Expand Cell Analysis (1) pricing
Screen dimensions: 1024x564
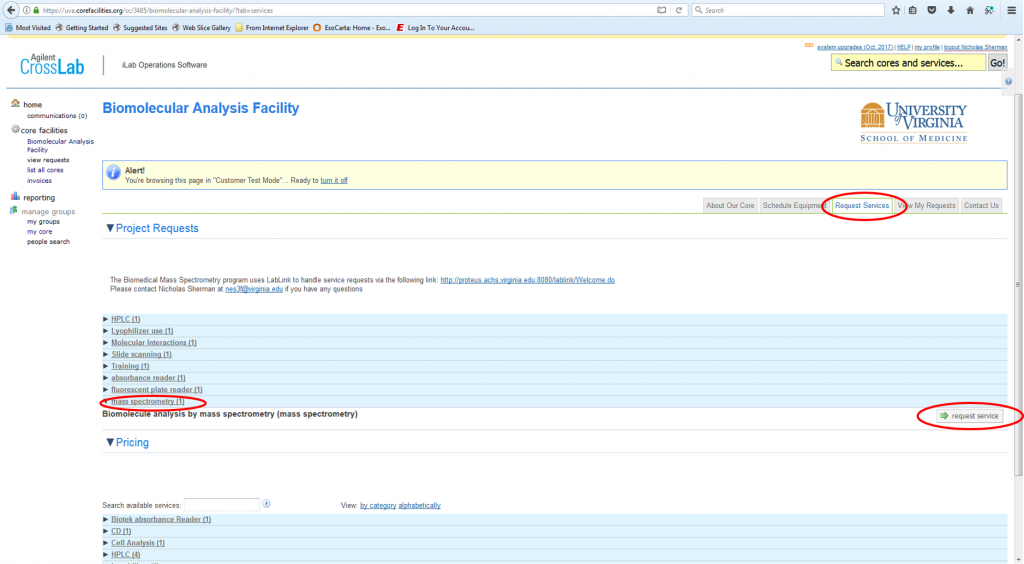pyautogui.click(x=138, y=543)
